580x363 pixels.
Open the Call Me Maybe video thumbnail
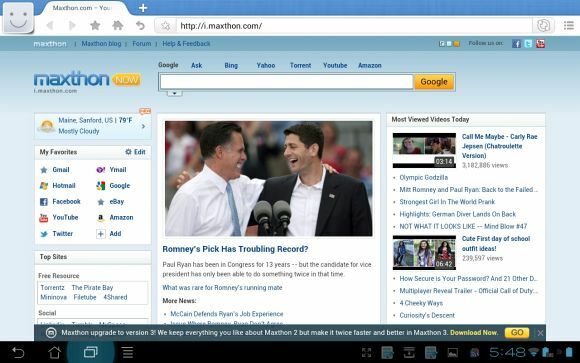[x=424, y=150]
